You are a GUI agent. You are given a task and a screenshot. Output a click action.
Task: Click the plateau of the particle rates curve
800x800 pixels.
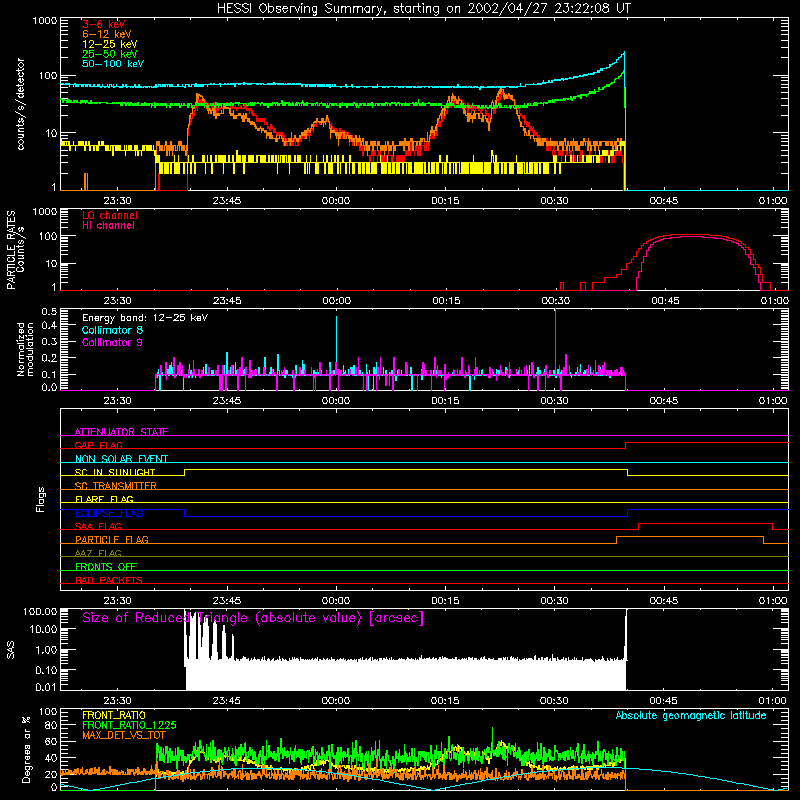689,236
